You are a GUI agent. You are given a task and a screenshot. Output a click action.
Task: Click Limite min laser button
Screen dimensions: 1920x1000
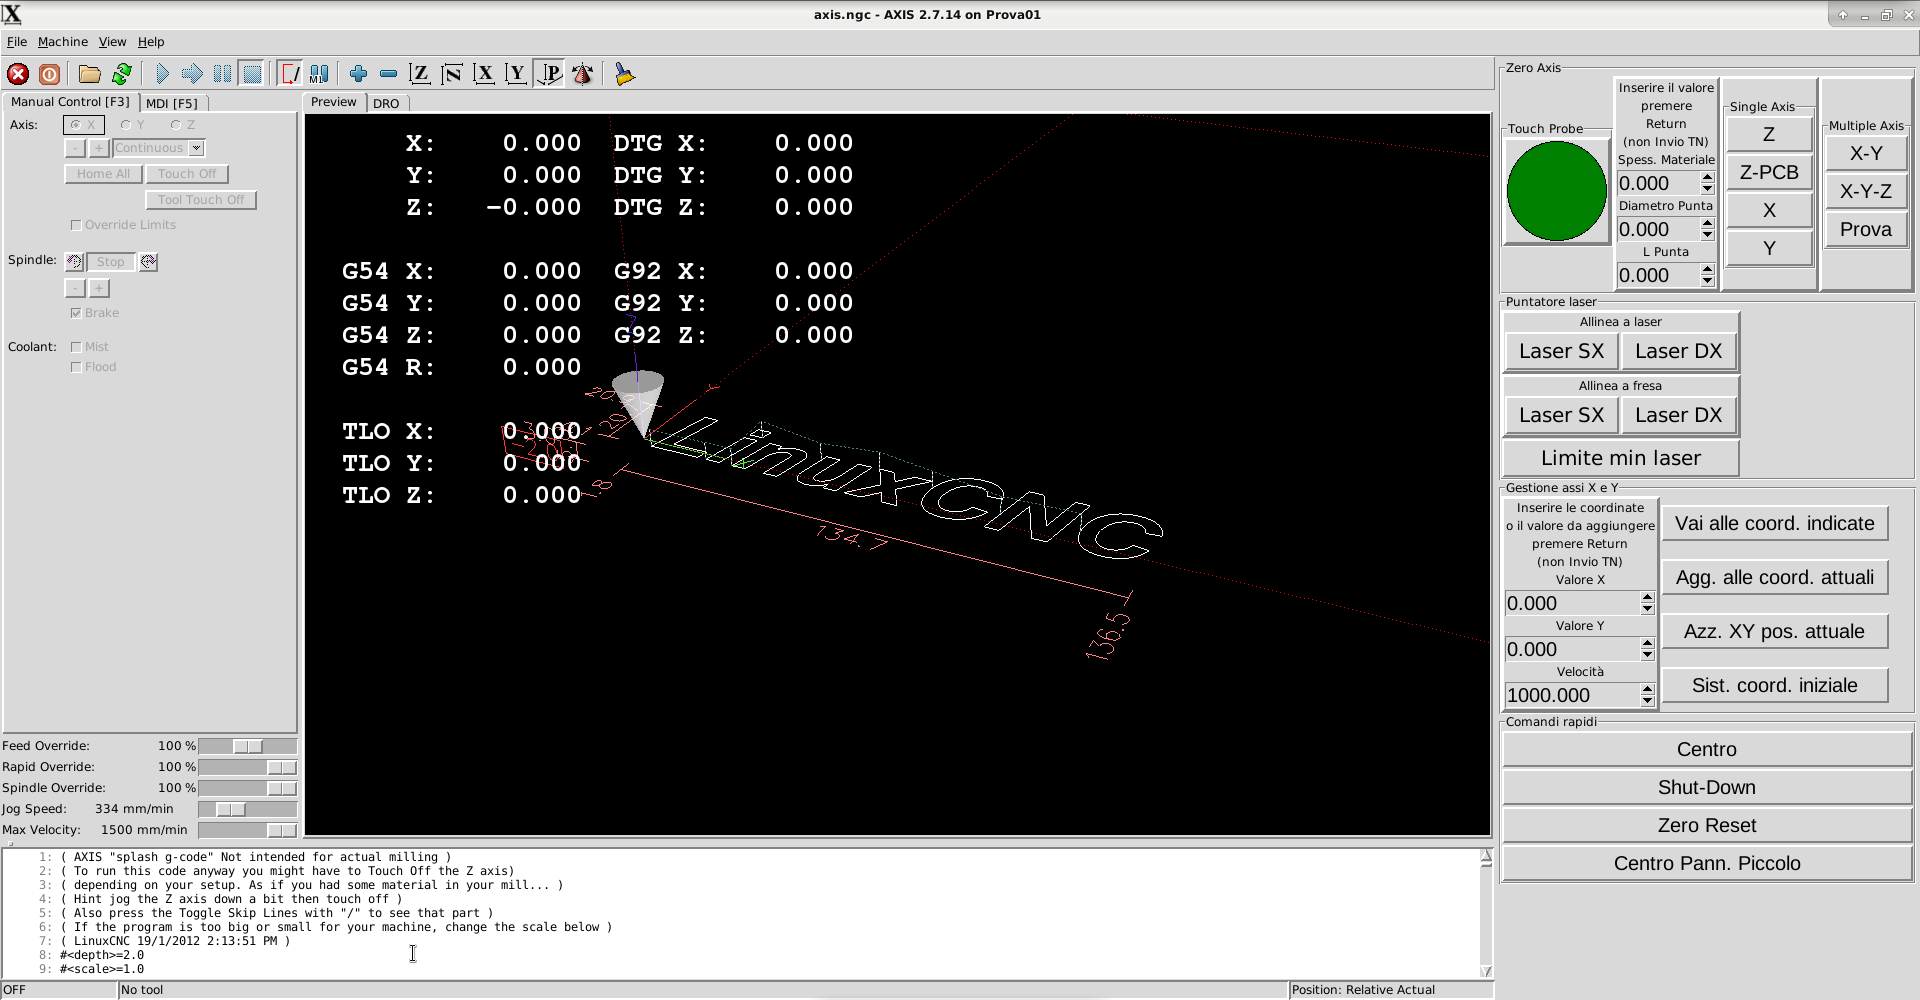click(x=1620, y=458)
